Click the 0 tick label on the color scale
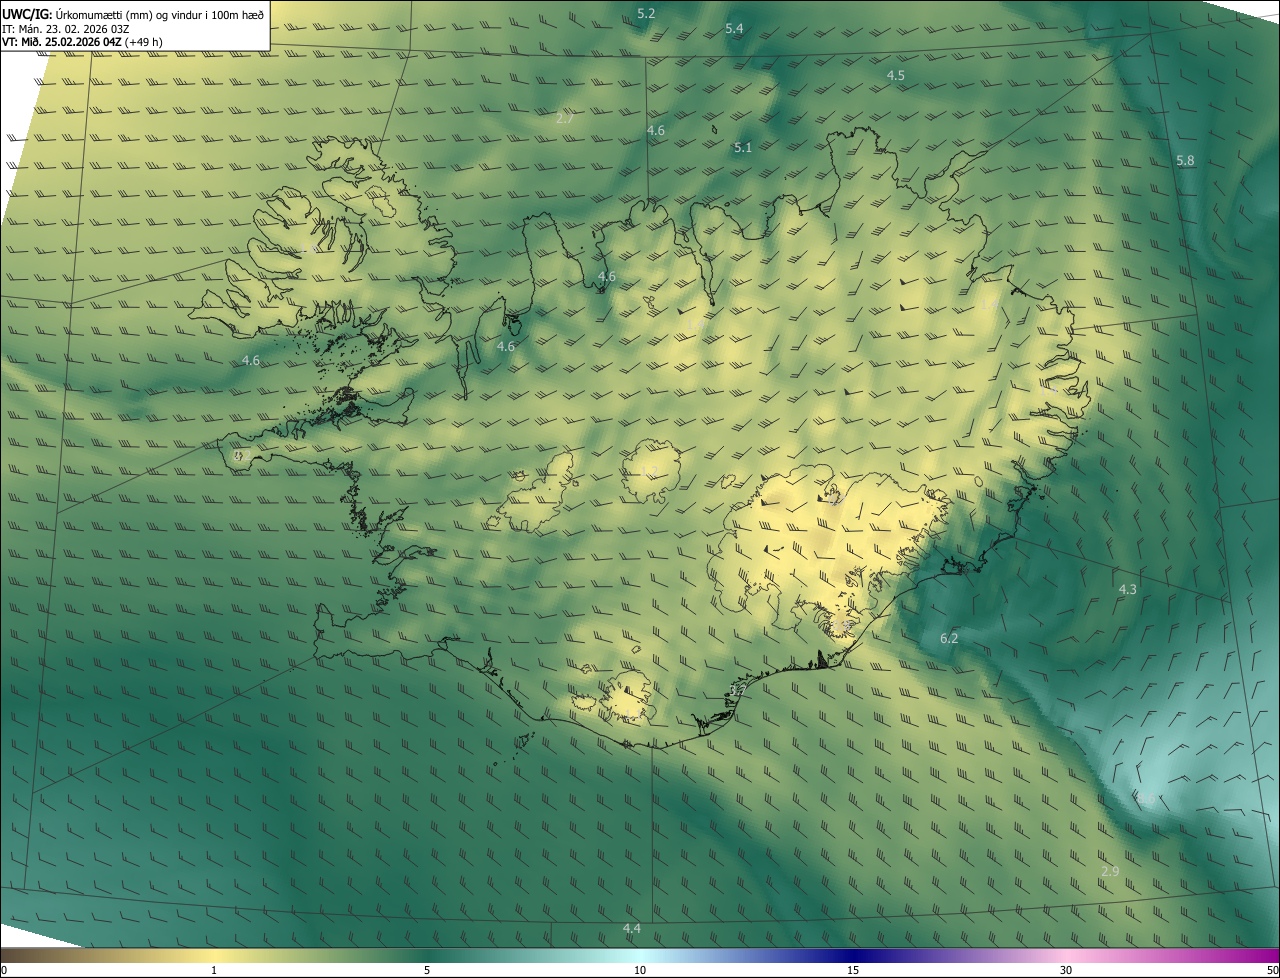Image resolution: width=1280 pixels, height=978 pixels. 4,970
